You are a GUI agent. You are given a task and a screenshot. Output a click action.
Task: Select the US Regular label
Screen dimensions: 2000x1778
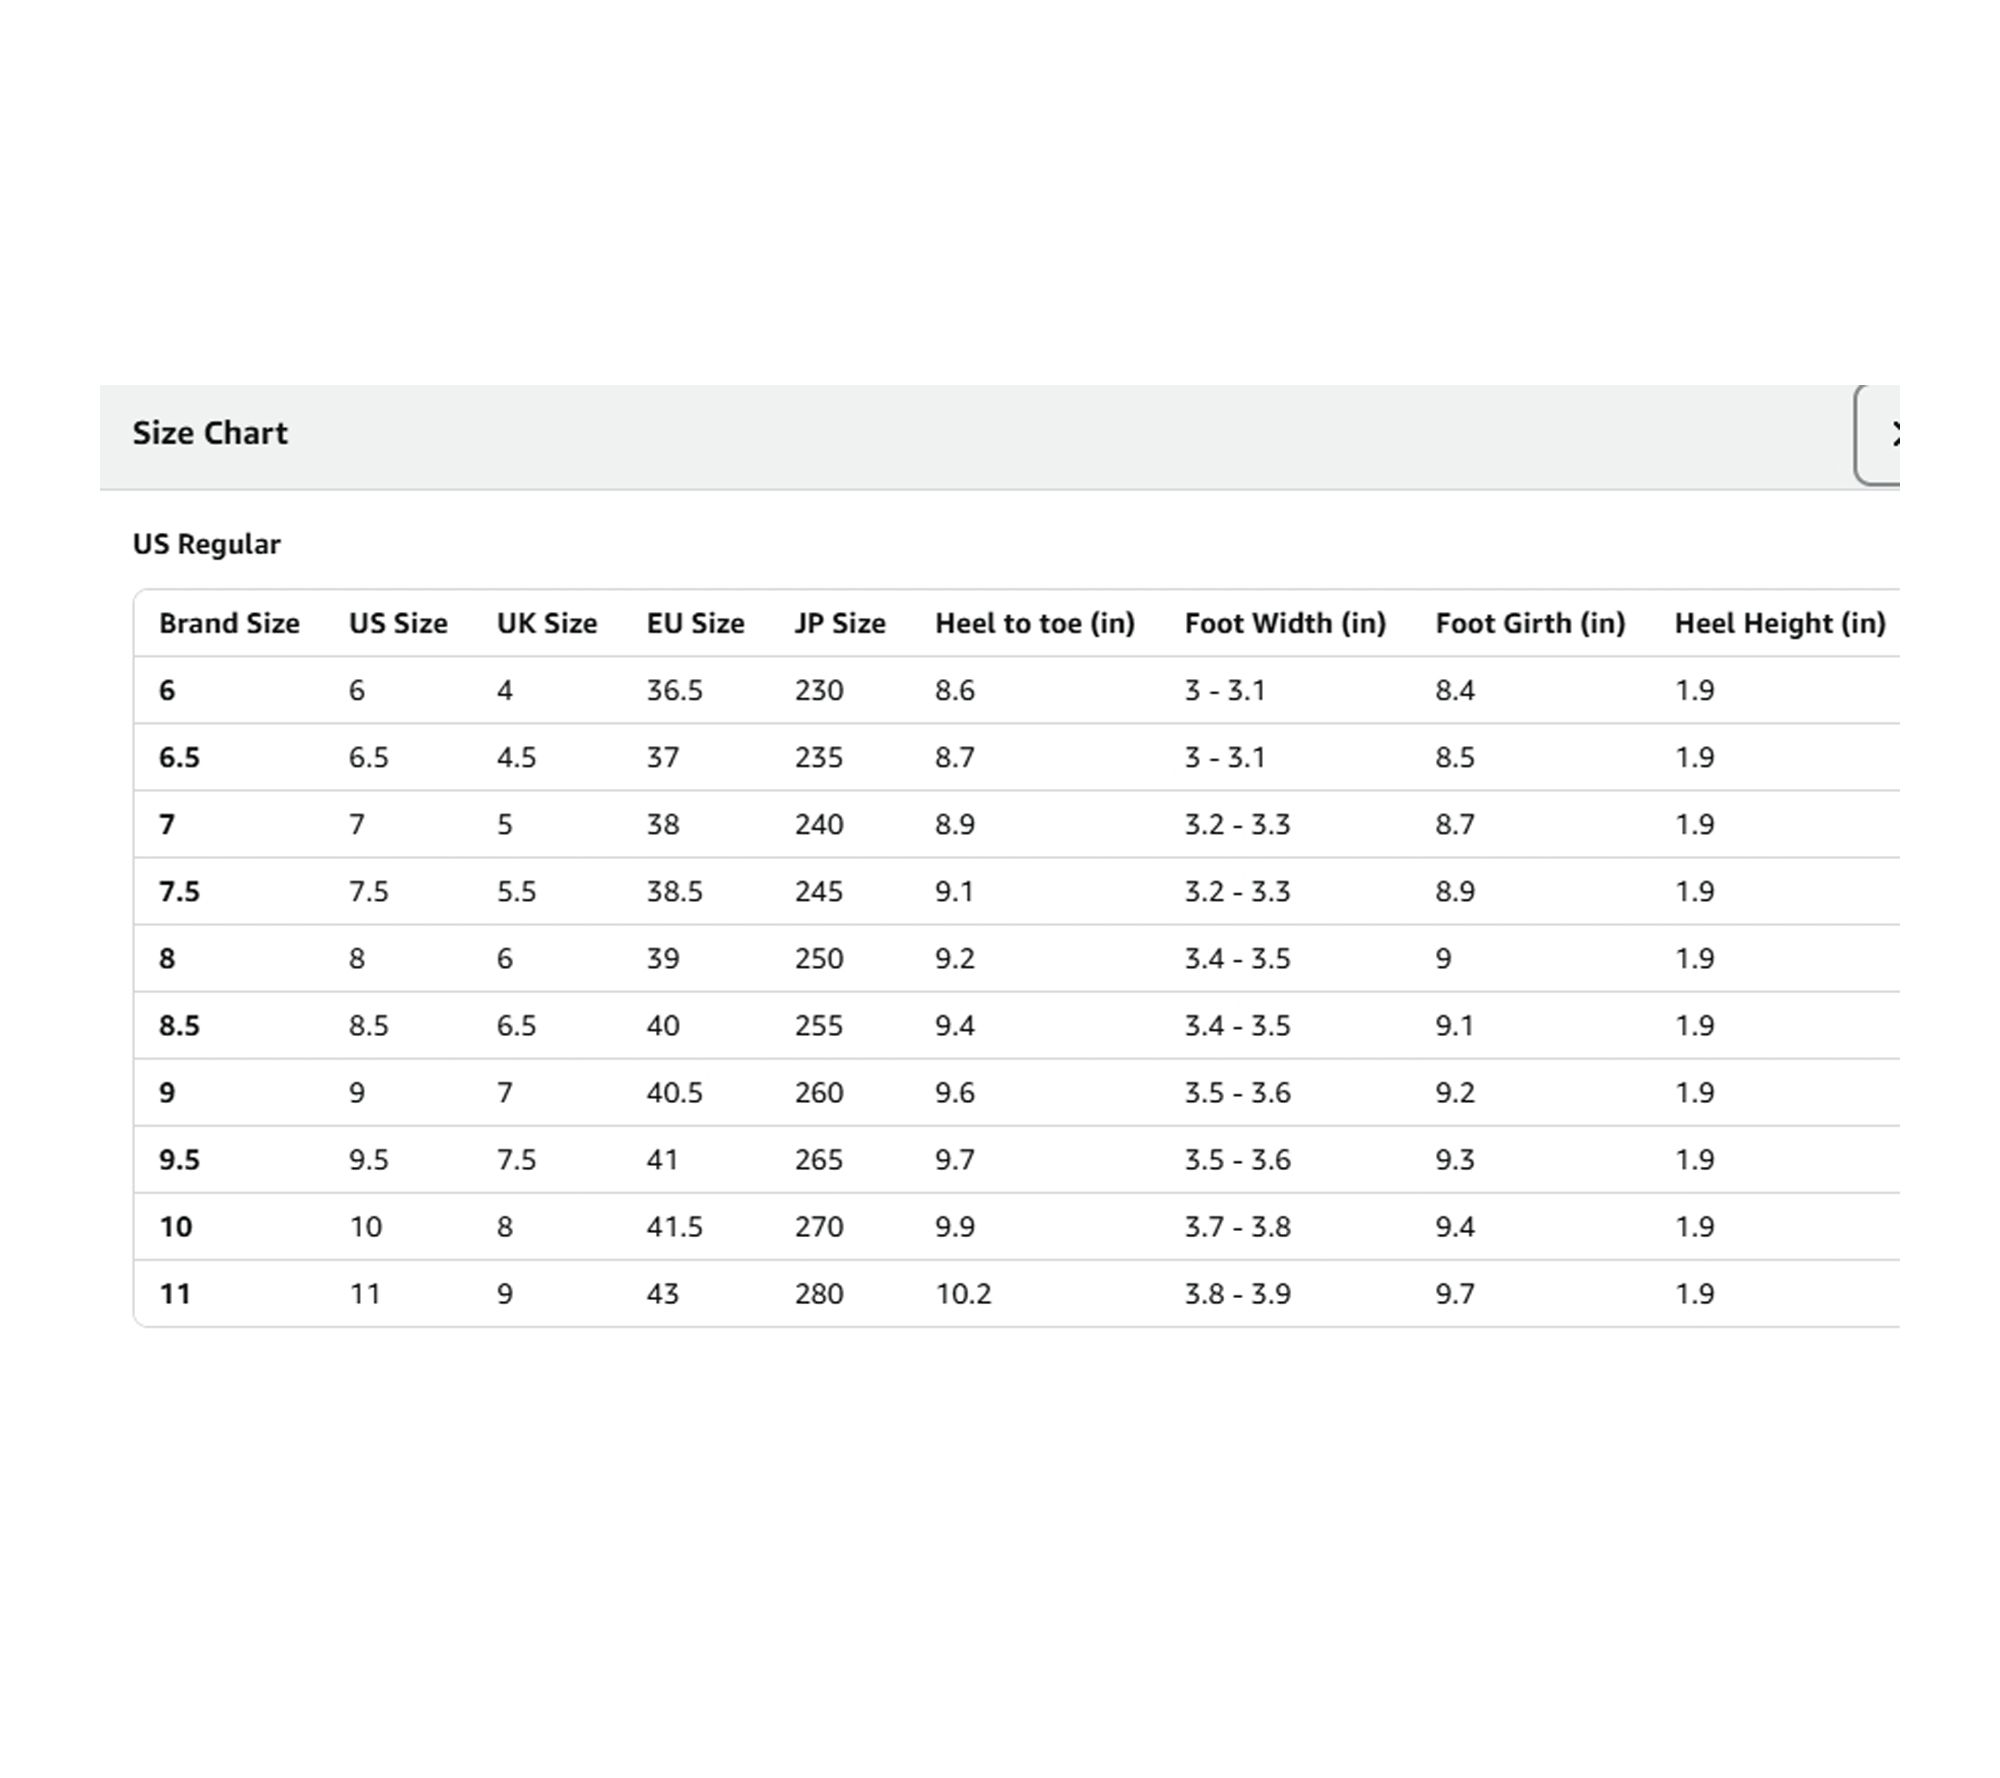tap(207, 544)
